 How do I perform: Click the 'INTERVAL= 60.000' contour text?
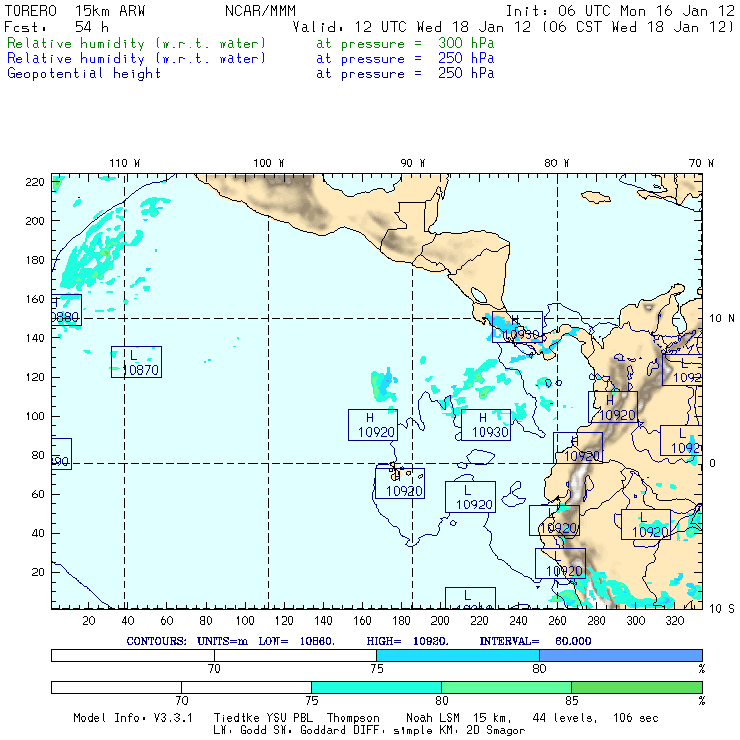pos(536,641)
